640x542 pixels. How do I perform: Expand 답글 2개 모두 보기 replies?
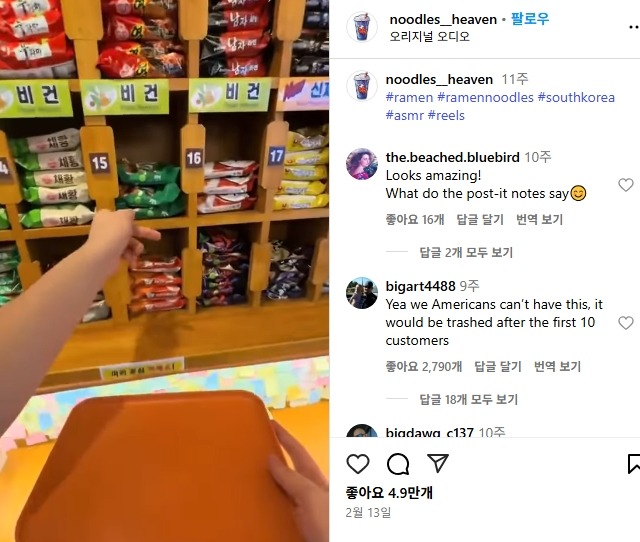[466, 253]
